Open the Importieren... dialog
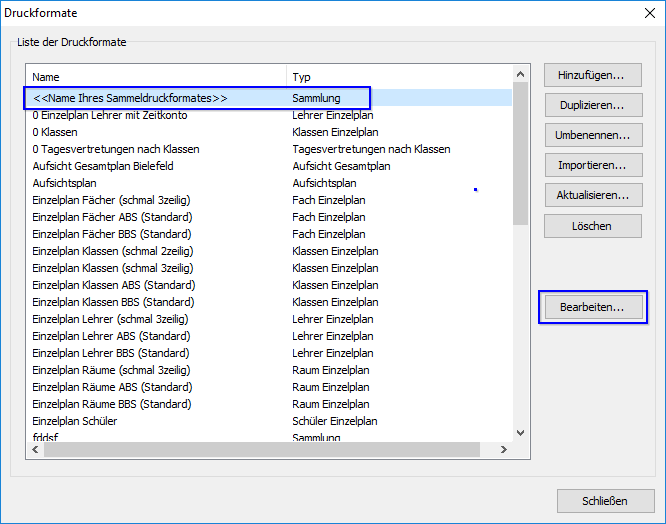The height and width of the screenshot is (524, 666). [x=593, y=165]
